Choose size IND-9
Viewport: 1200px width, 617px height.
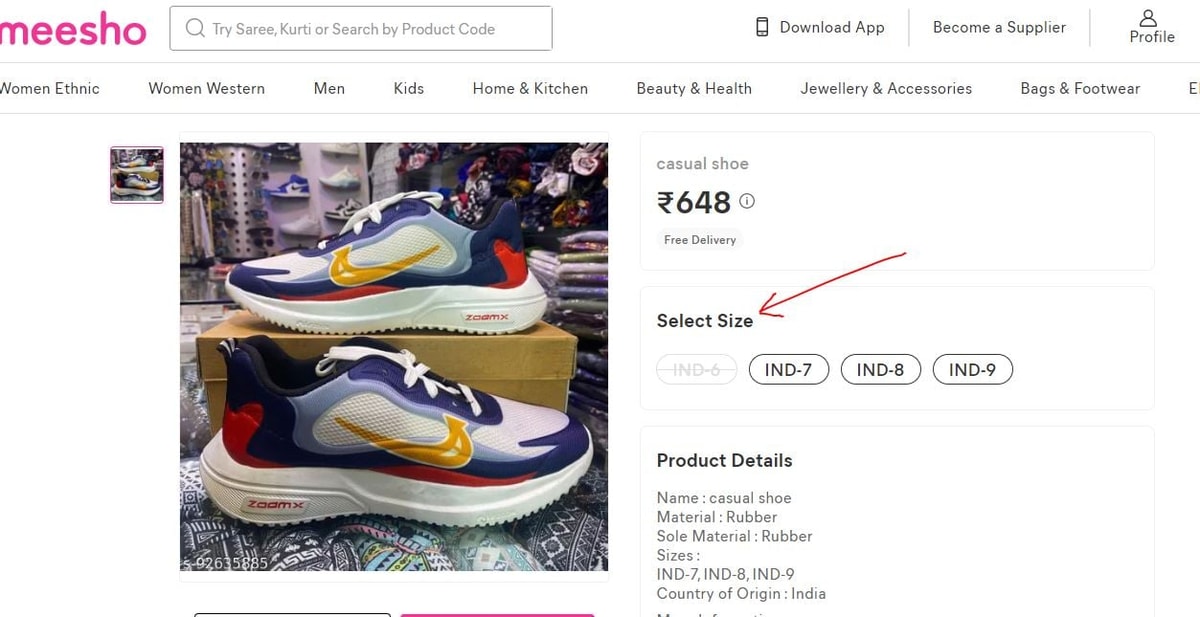click(x=972, y=370)
